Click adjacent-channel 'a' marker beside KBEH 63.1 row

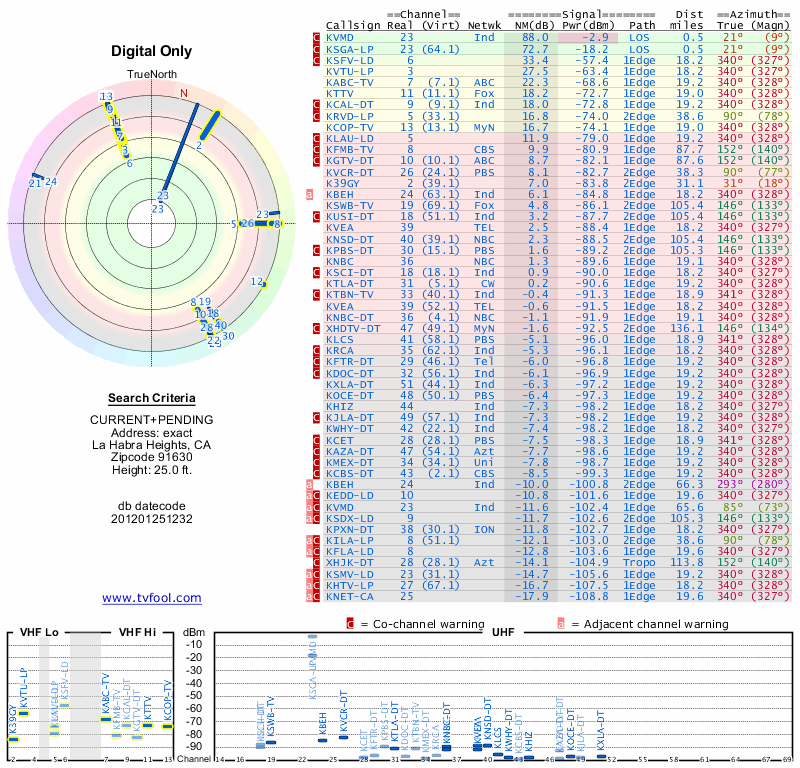point(309,194)
